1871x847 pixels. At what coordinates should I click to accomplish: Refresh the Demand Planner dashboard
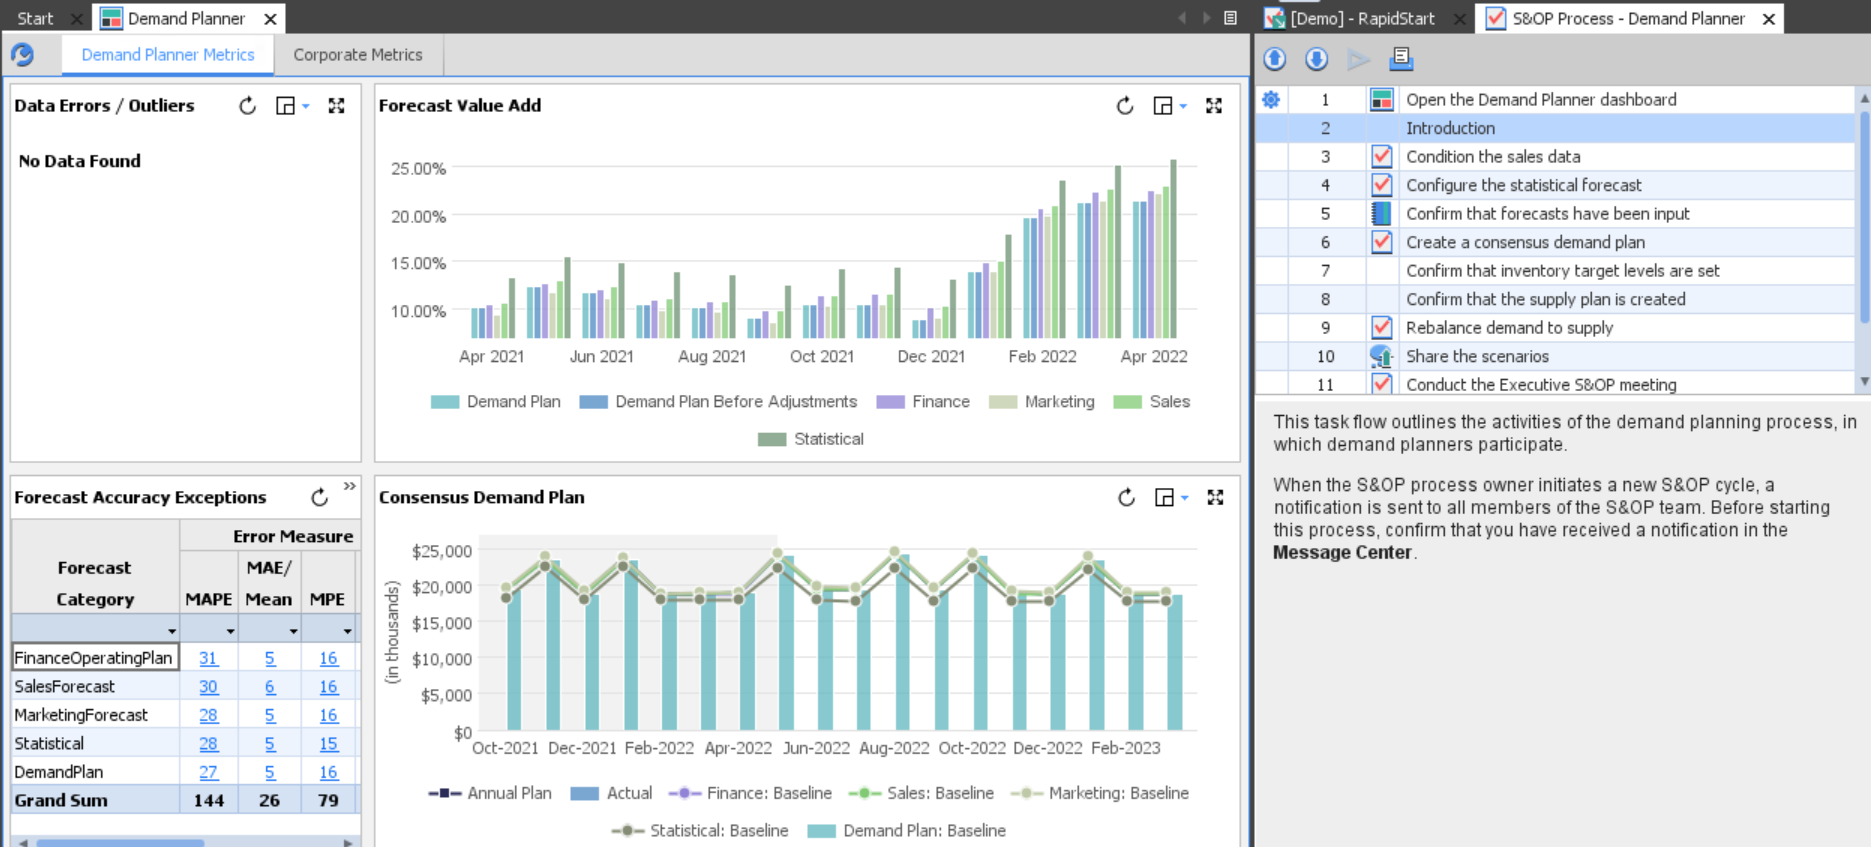[22, 55]
